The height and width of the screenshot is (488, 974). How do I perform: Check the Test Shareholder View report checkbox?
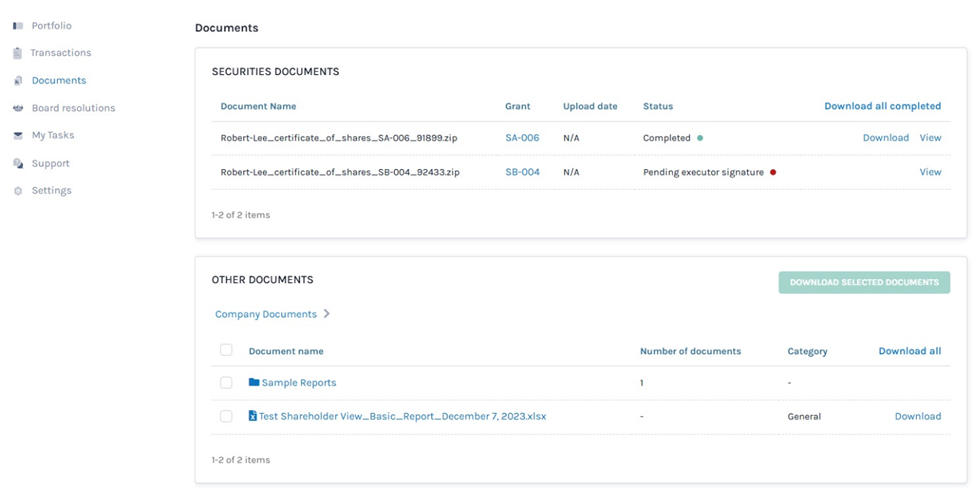point(226,416)
